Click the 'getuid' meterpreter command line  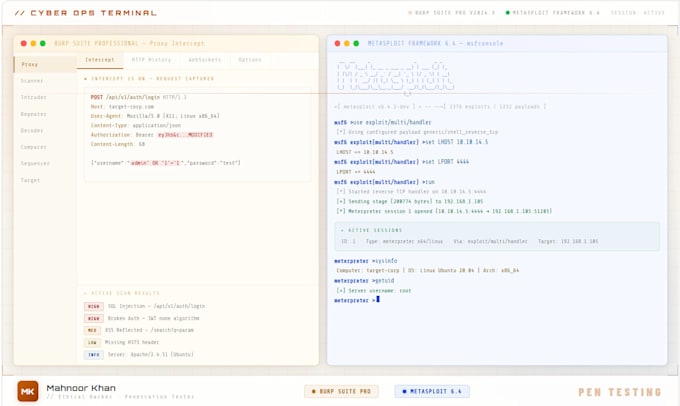click(364, 281)
